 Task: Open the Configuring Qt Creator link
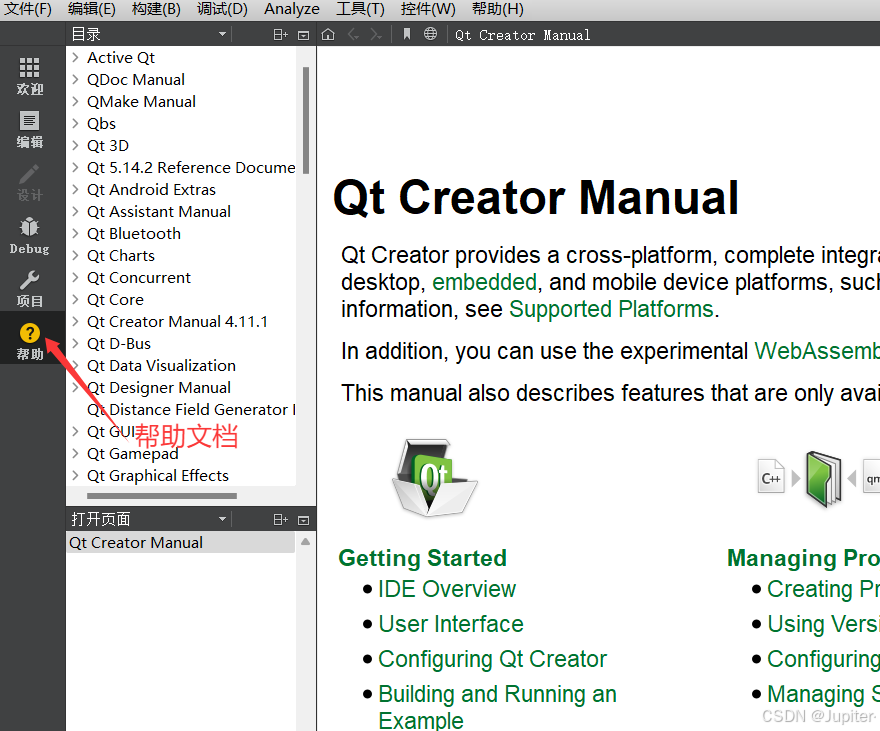(x=493, y=659)
